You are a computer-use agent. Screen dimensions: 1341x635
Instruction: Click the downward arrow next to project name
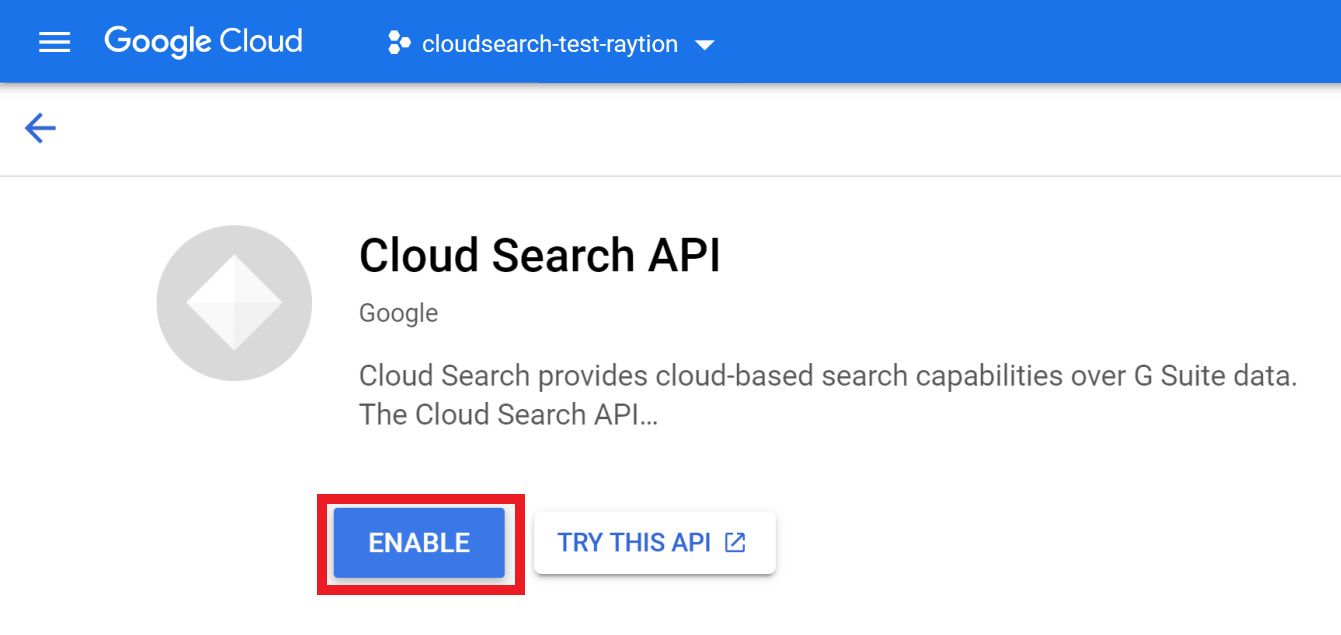[x=705, y=44]
